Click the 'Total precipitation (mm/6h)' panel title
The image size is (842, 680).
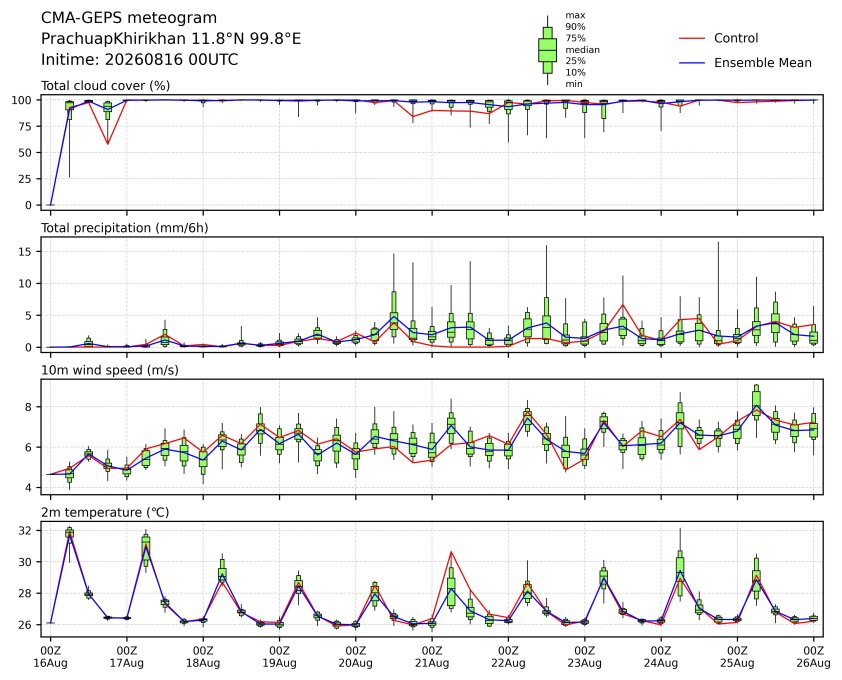coord(125,228)
